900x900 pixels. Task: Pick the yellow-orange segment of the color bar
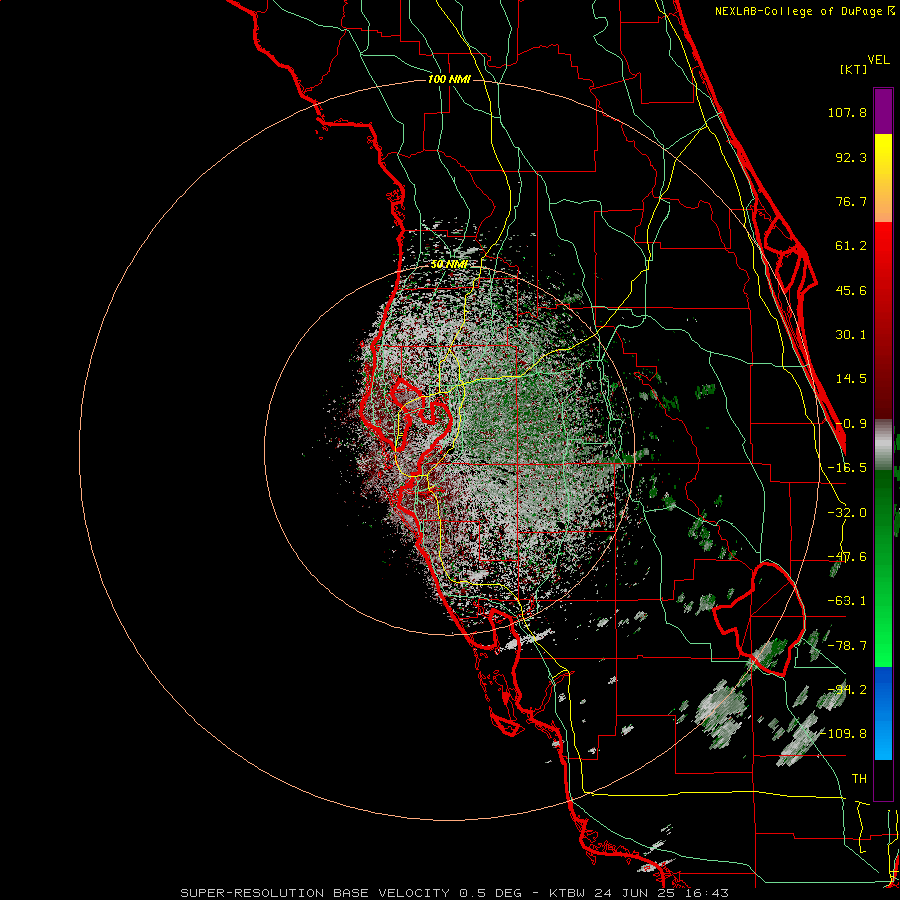coord(883,178)
